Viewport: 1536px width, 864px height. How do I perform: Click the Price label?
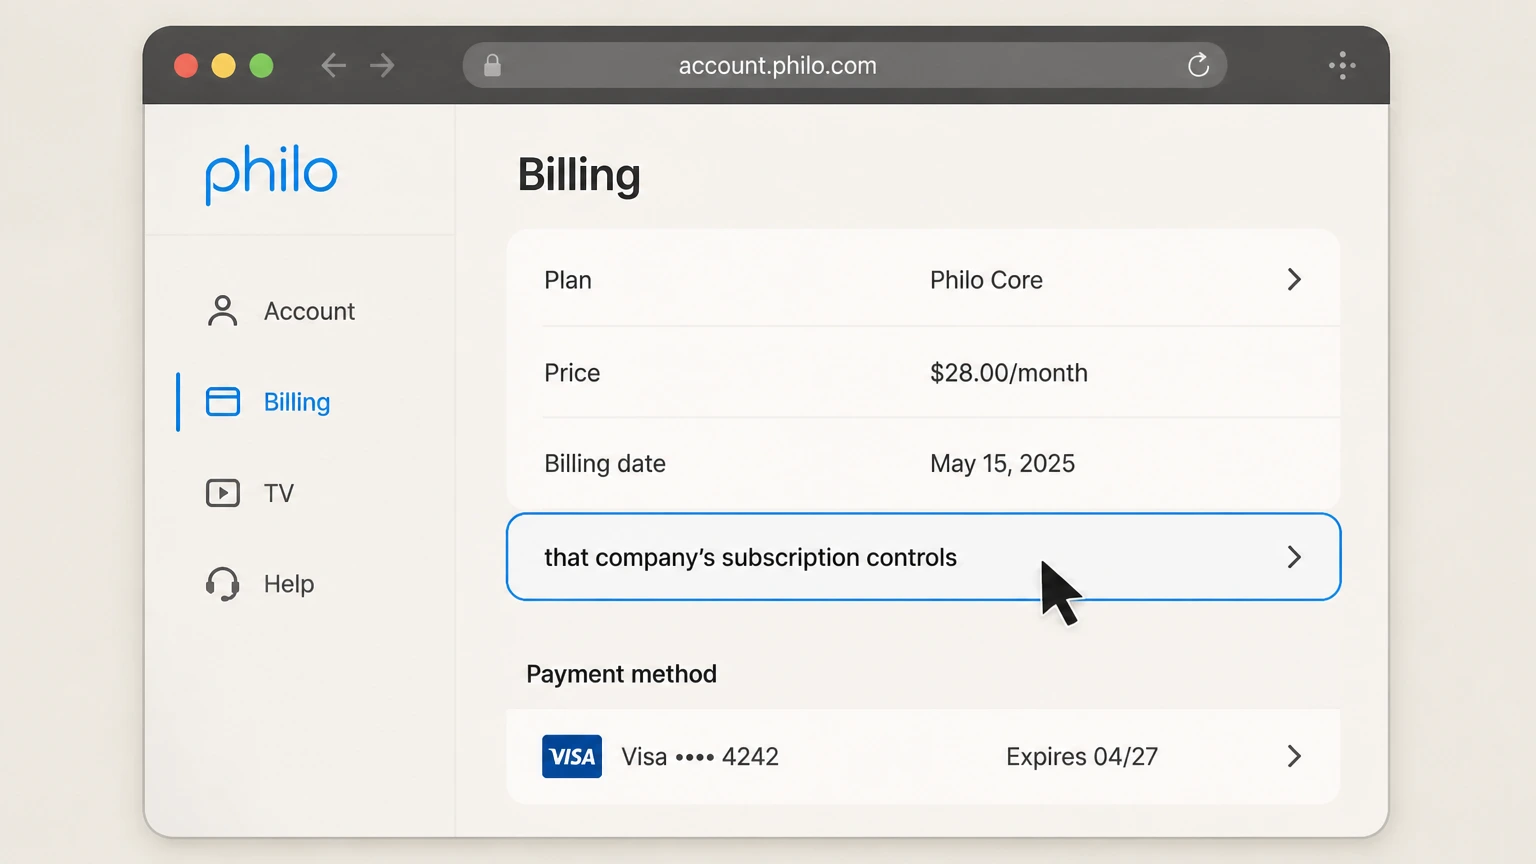[x=572, y=373]
